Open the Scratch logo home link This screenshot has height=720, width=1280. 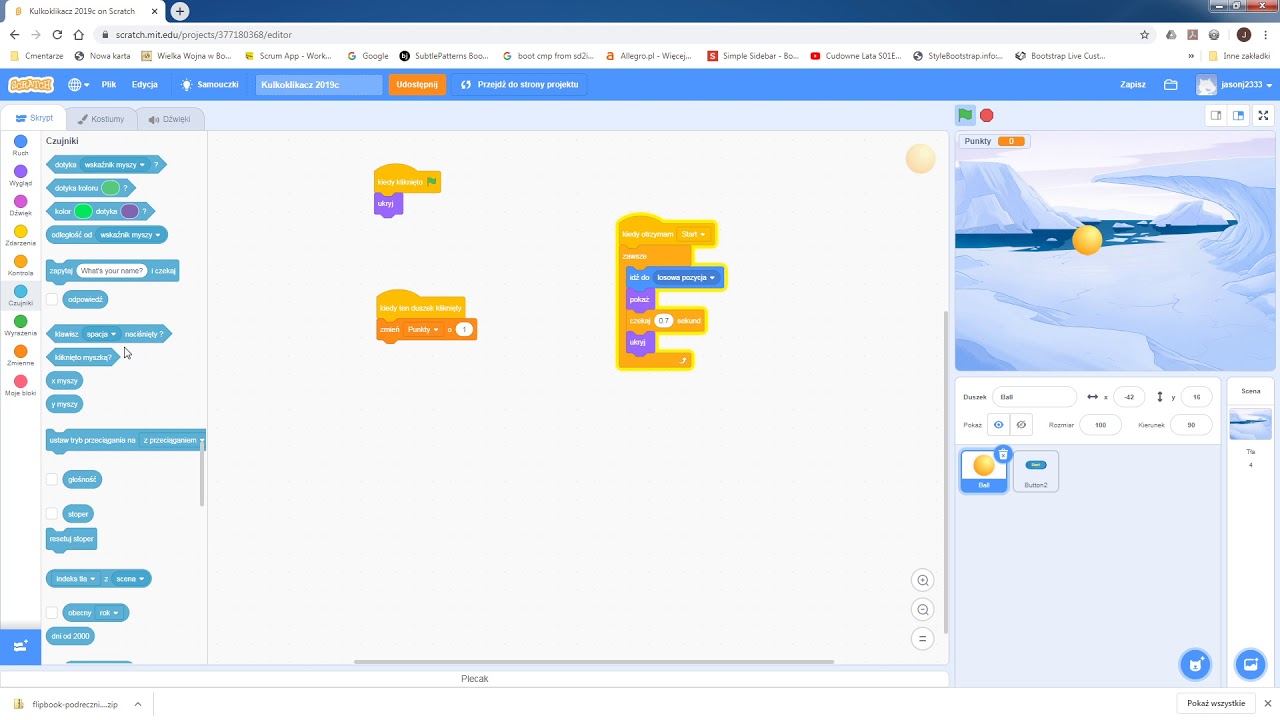pyautogui.click(x=31, y=85)
